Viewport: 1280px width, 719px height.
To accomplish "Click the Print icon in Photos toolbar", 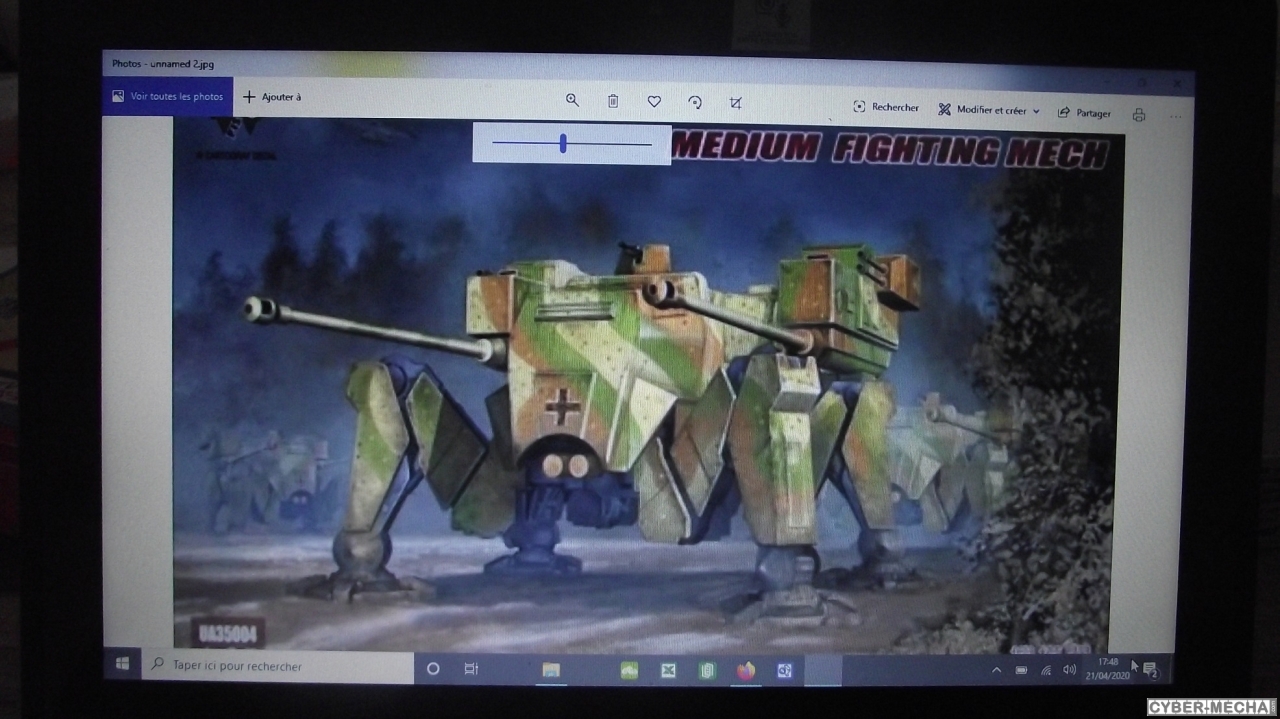I will [1138, 115].
